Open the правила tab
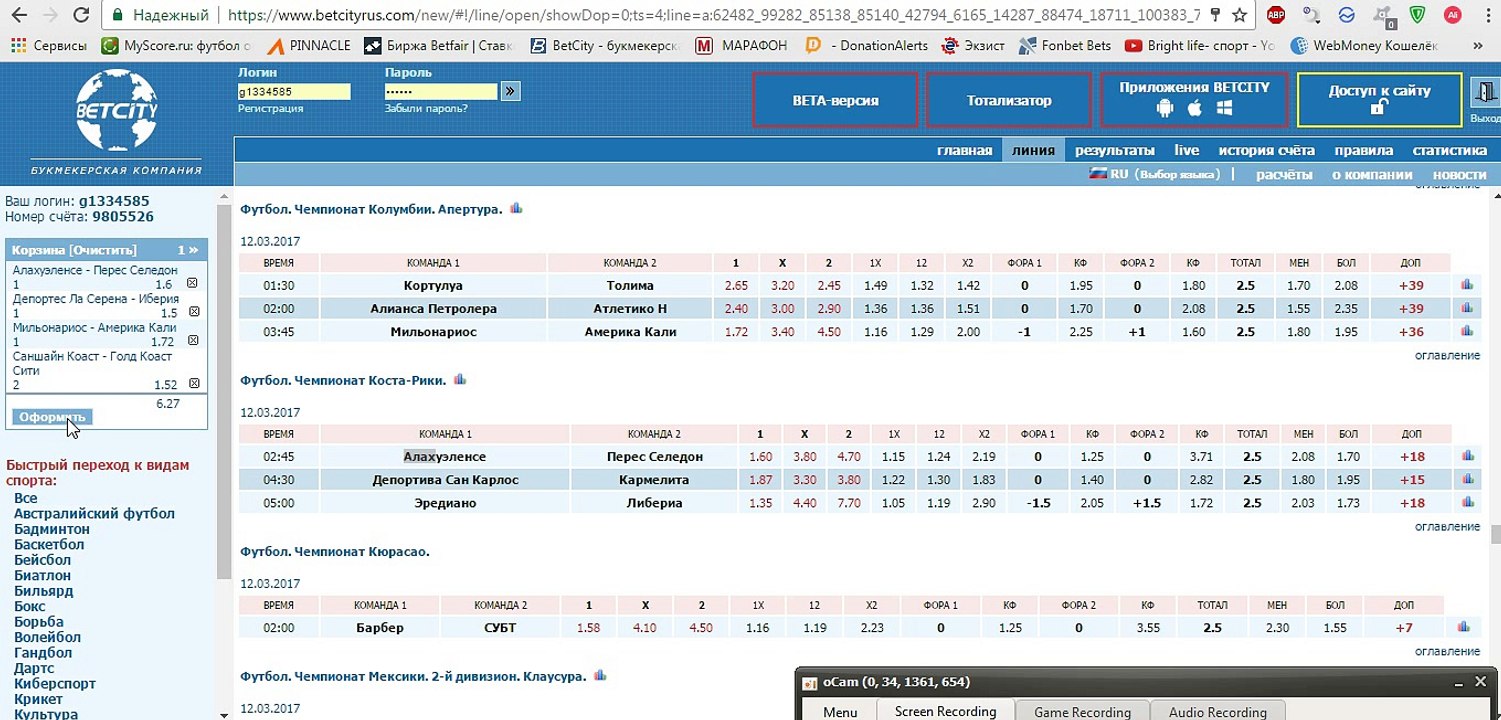Image resolution: width=1501 pixels, height=720 pixels. 1363,150
